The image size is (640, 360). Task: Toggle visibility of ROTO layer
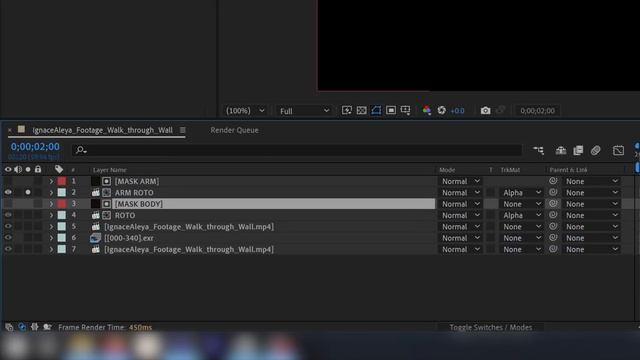click(x=8, y=215)
